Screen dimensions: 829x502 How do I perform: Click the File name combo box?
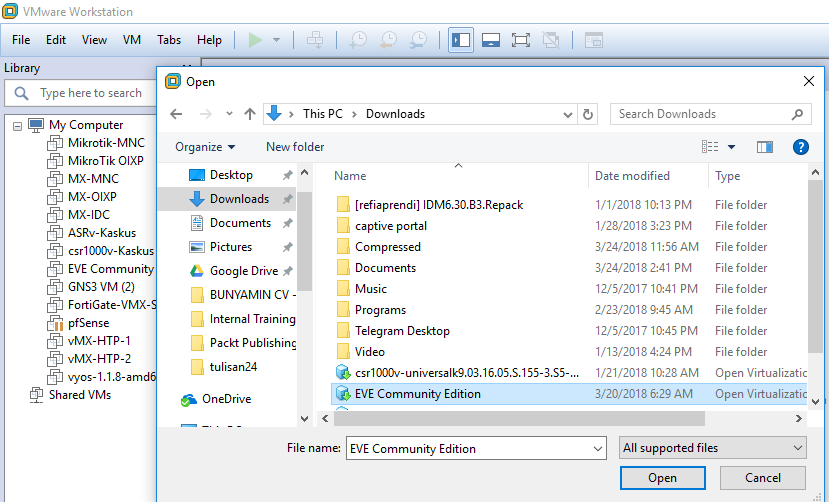476,449
